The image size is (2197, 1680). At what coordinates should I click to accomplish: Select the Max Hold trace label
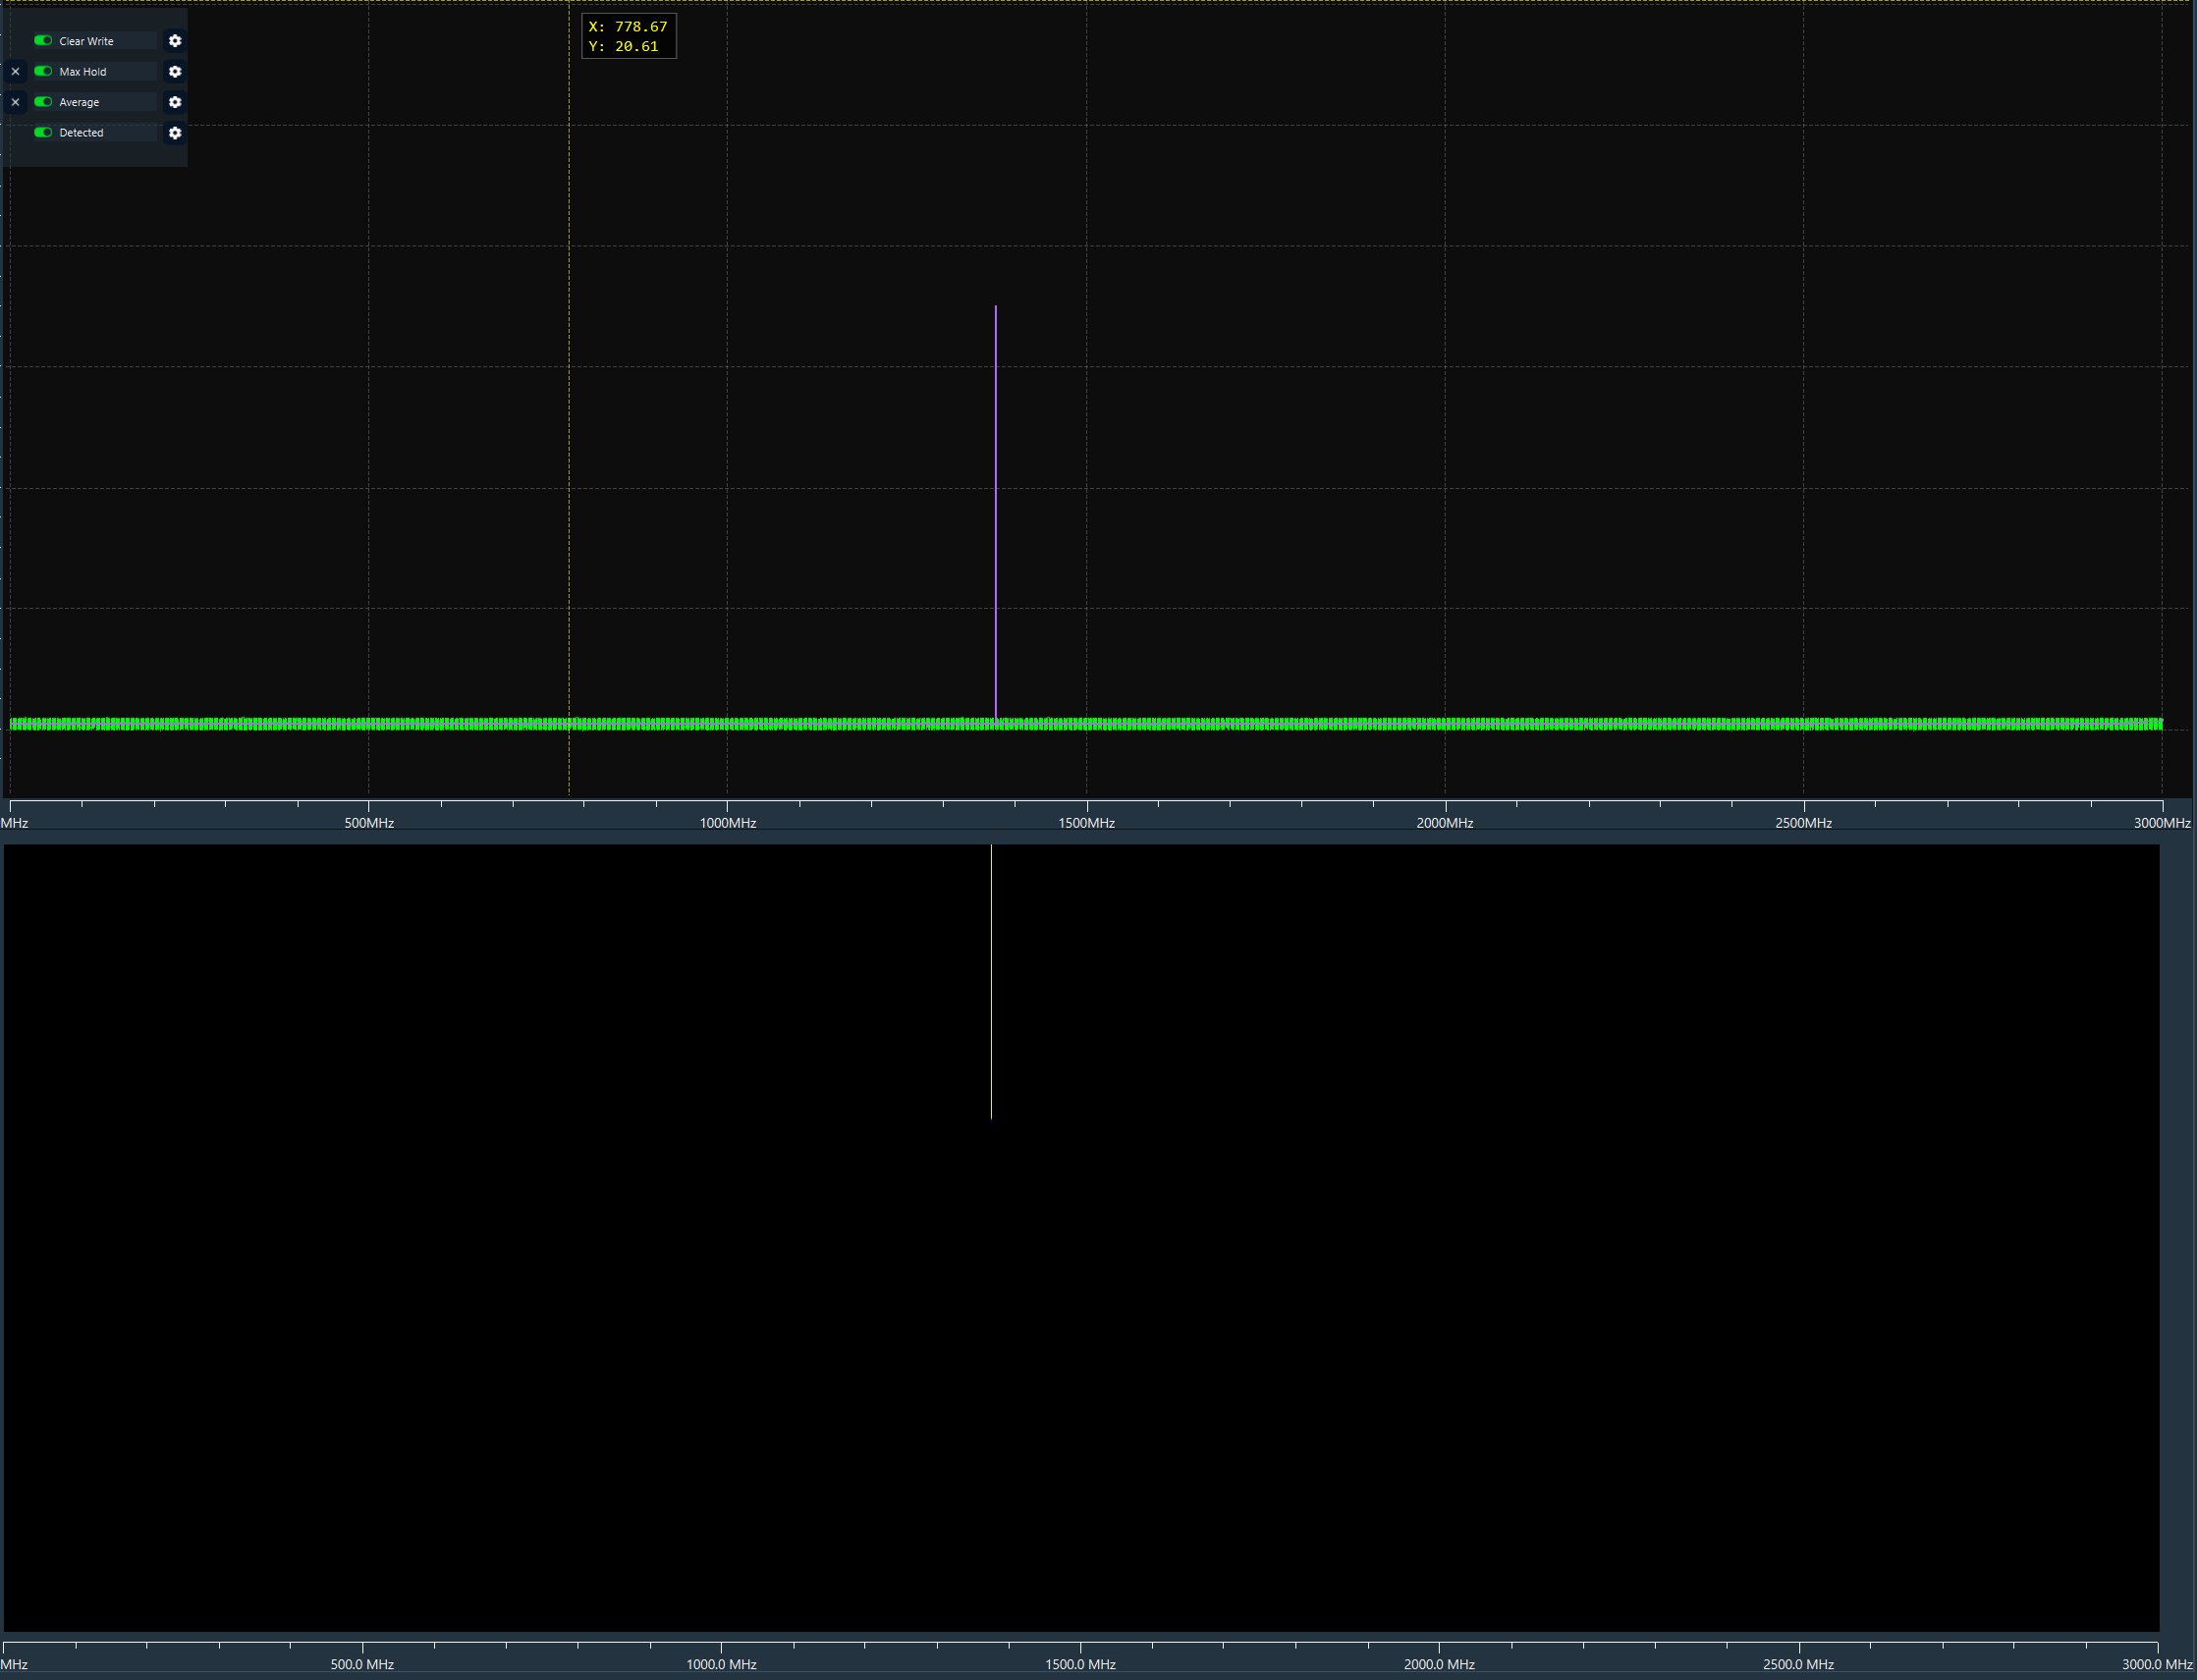click(x=83, y=72)
